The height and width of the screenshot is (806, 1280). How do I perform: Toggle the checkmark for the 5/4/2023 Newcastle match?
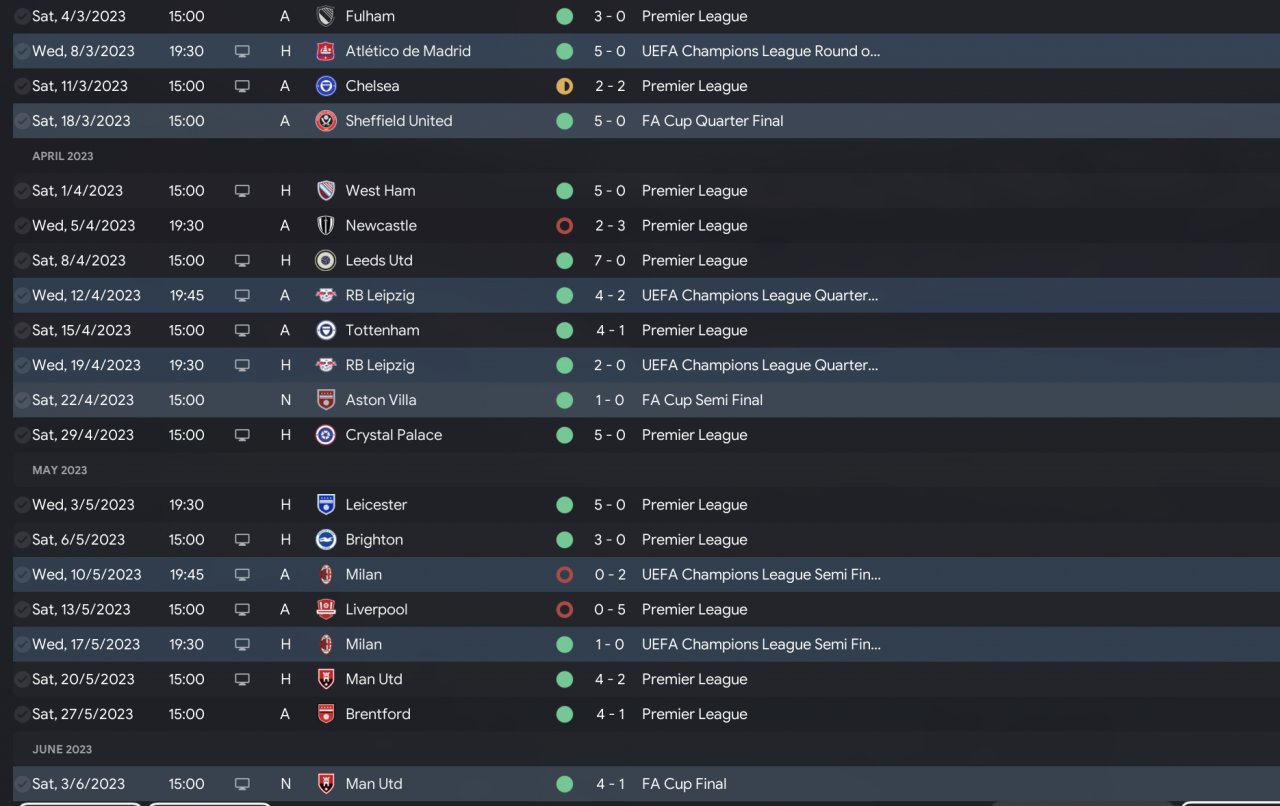click(x=22, y=226)
